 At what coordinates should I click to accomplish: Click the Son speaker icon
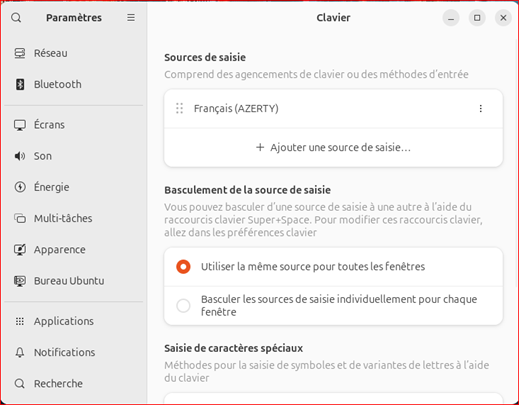coord(20,156)
